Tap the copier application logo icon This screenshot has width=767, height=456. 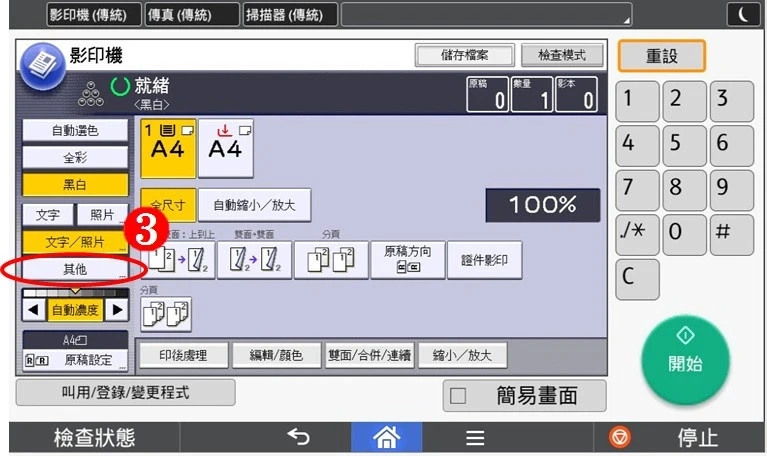(x=43, y=66)
